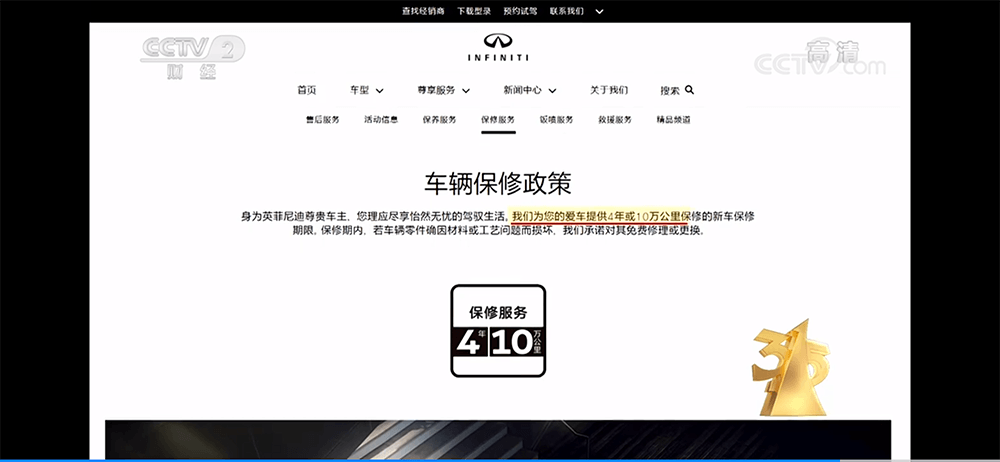Expand the 新闻中心 dropdown arrow
The image size is (1000, 462).
pos(552,91)
